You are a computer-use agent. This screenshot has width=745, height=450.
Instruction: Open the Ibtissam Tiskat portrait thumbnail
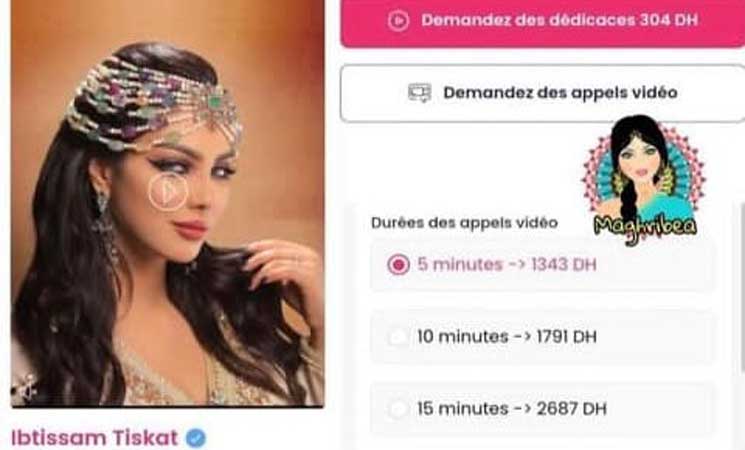[168, 203]
